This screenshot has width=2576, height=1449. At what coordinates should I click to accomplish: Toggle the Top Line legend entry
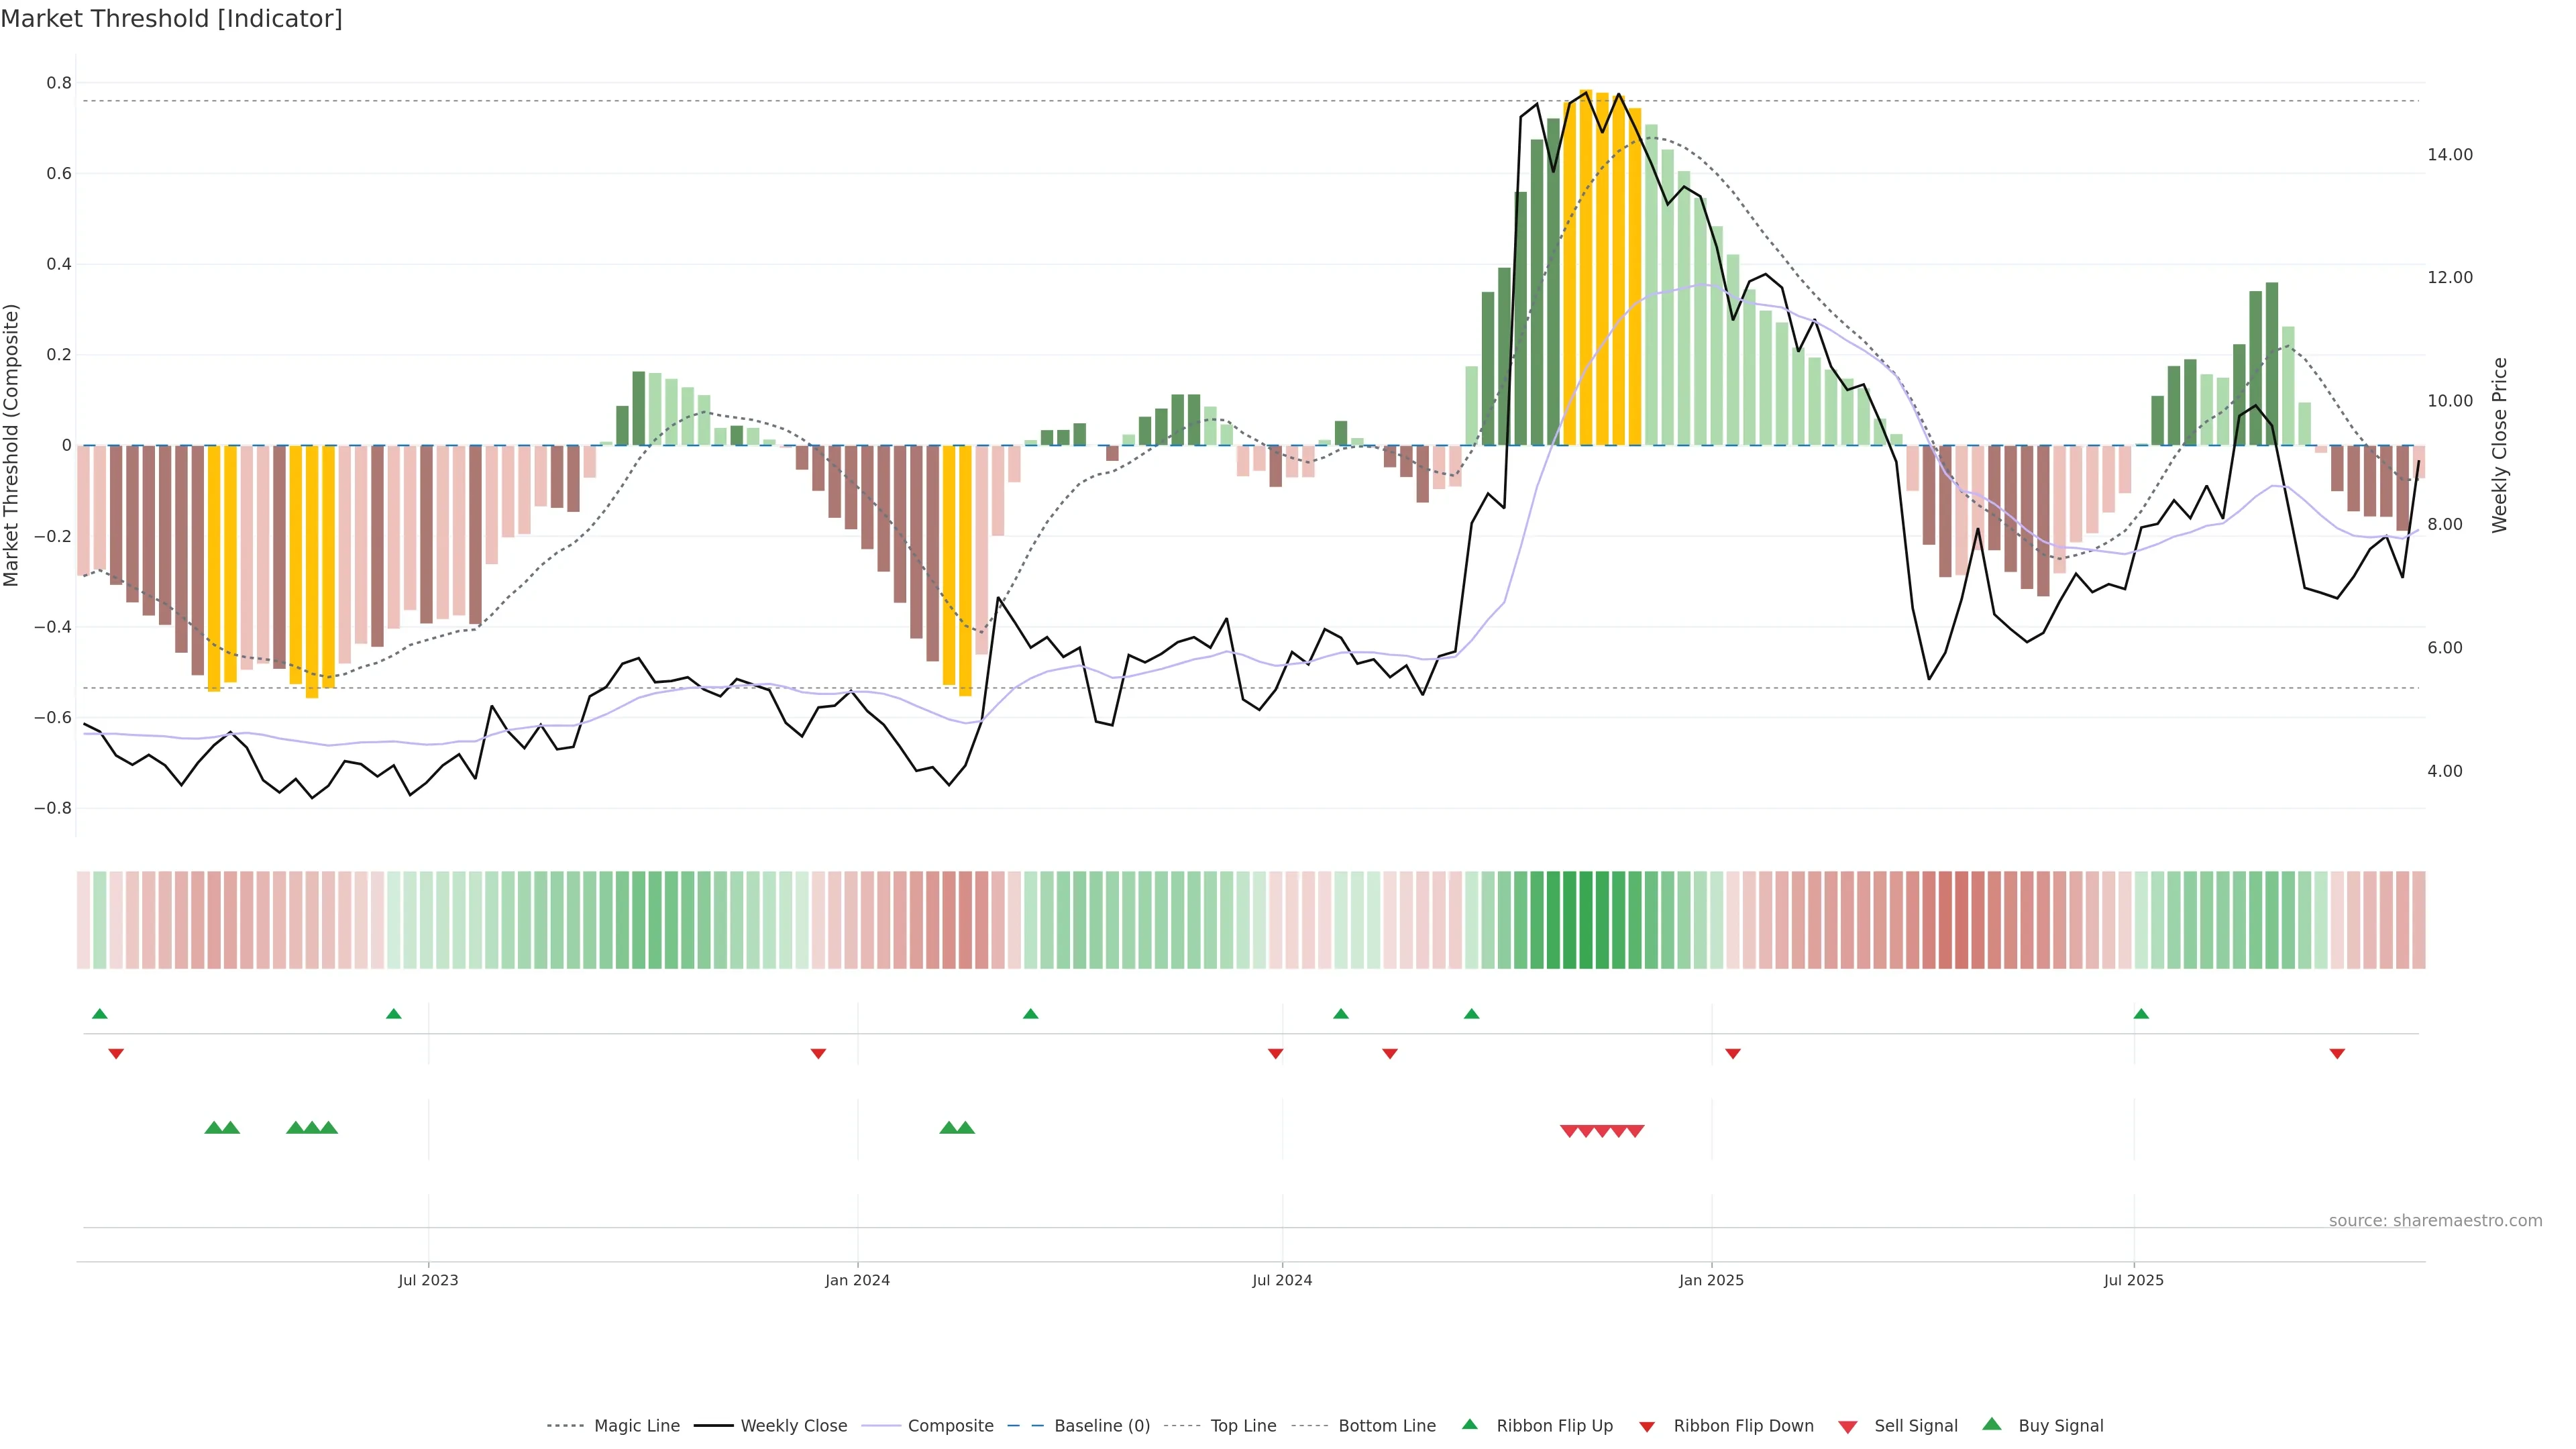click(1243, 1426)
